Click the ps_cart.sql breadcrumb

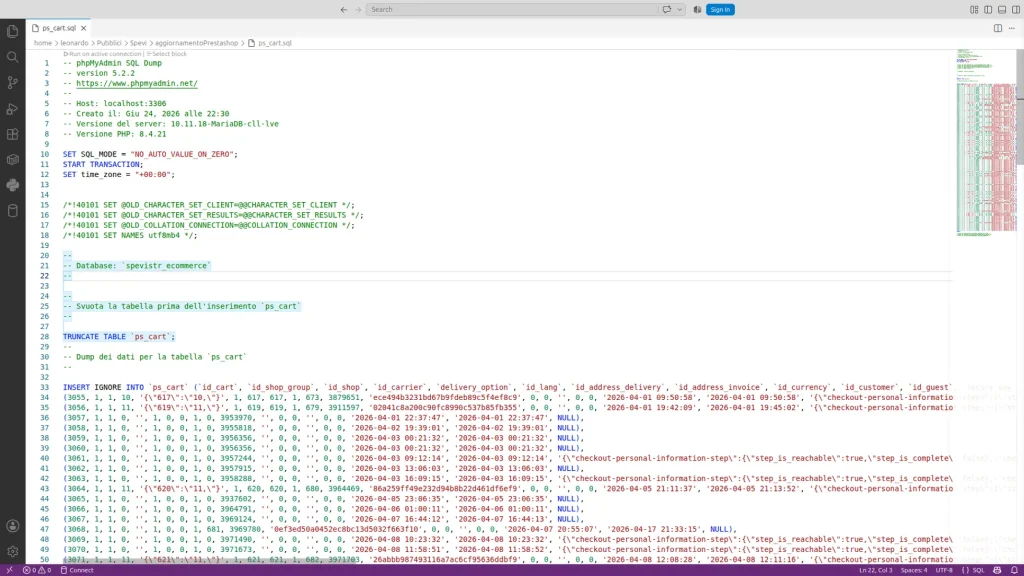pos(270,43)
